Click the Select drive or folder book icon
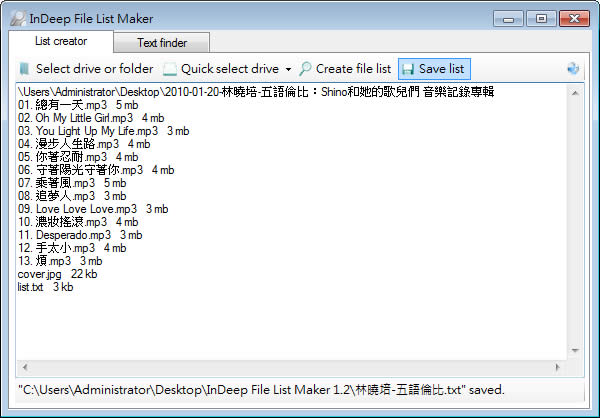The image size is (600, 418). coord(25,69)
